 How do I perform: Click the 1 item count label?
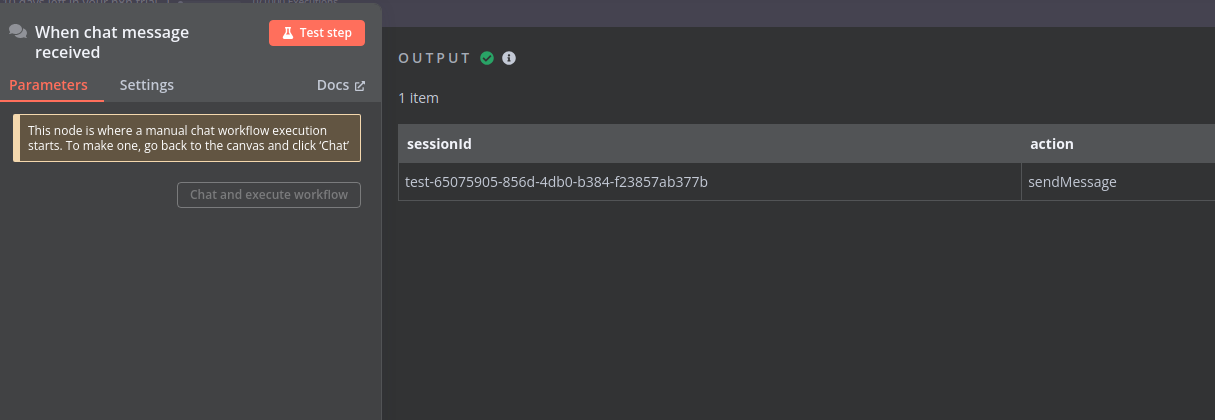[418, 98]
